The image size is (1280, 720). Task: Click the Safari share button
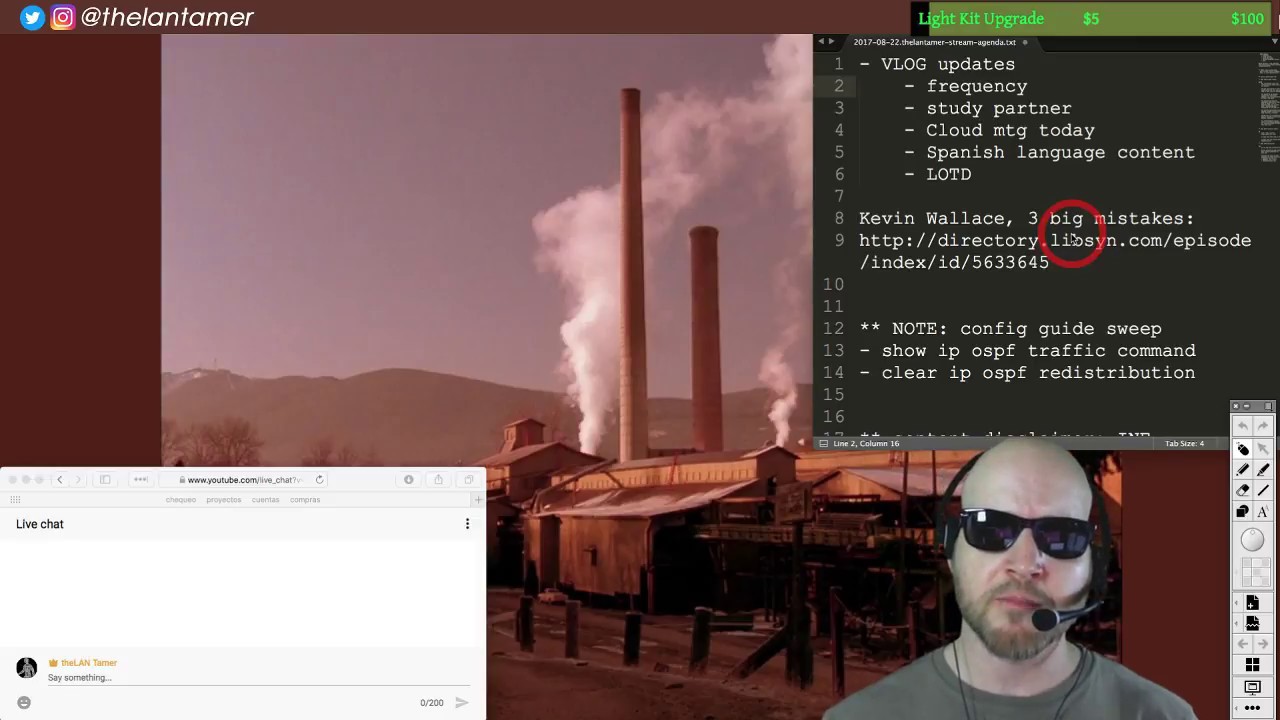pos(438,480)
